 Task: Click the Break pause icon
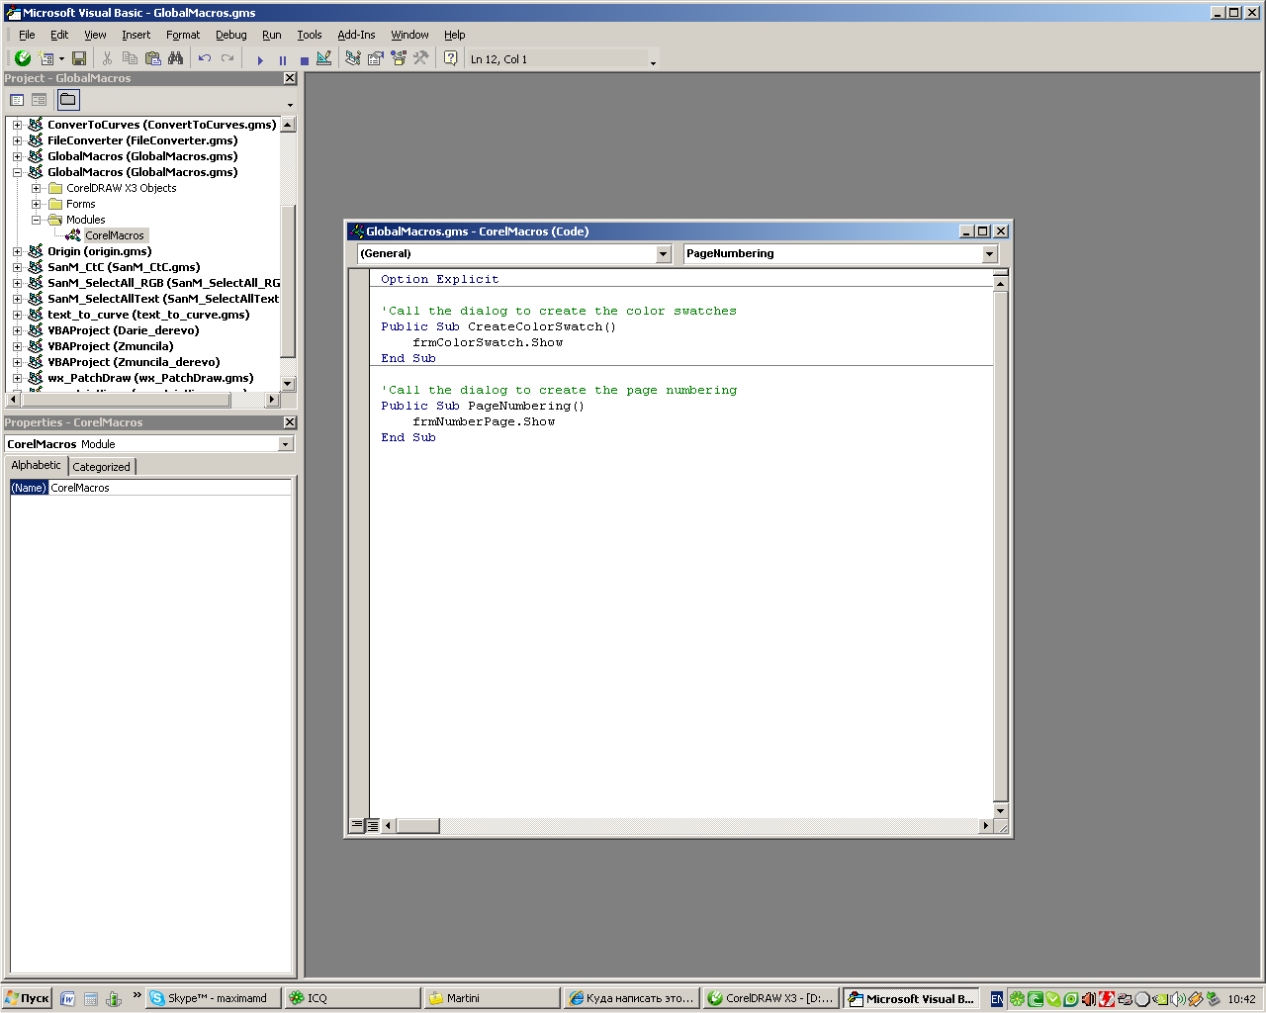[283, 60]
